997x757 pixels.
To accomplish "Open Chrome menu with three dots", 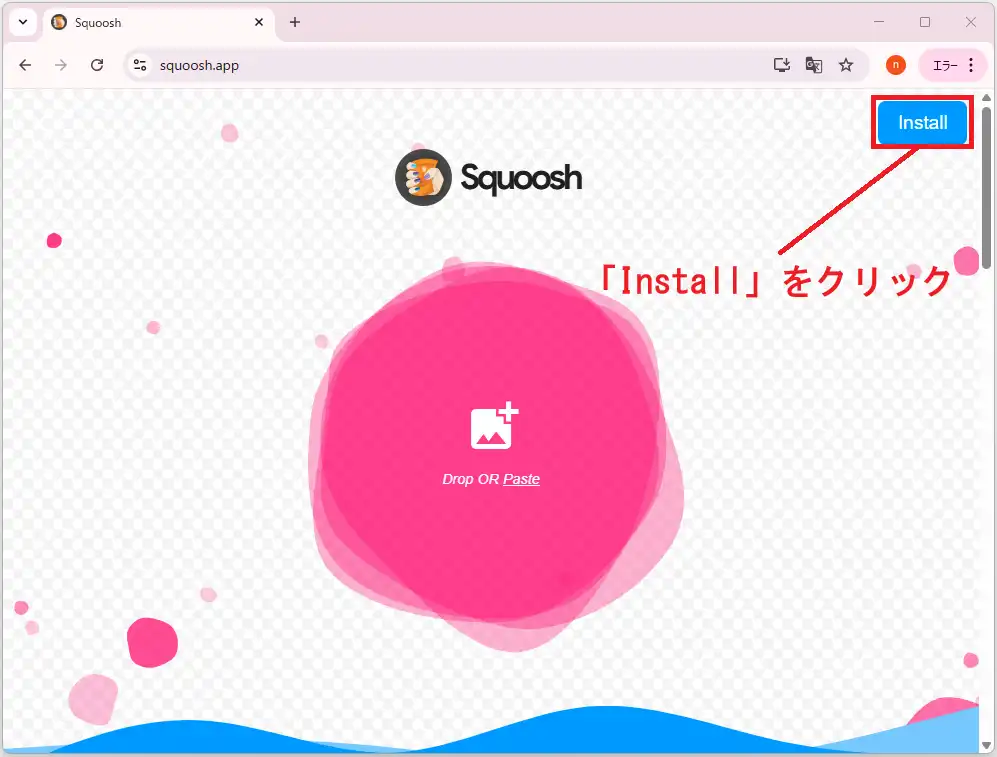I will (x=971, y=65).
